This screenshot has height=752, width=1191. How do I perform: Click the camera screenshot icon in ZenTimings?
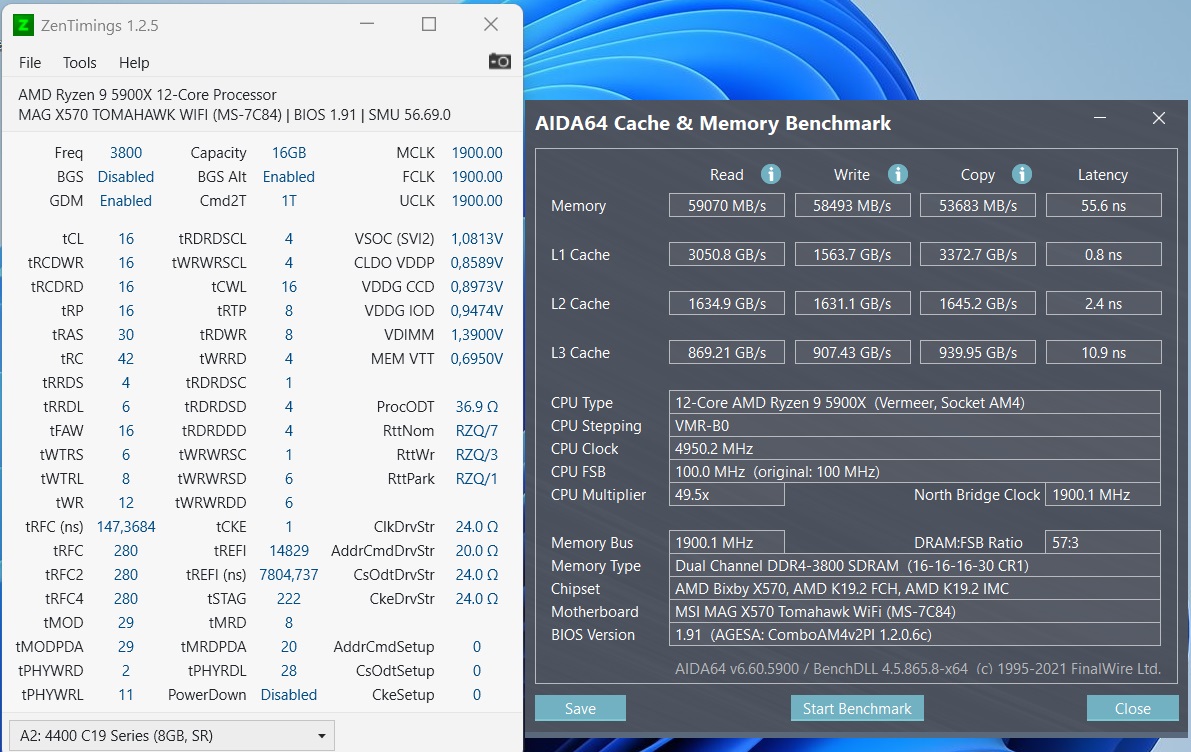pyautogui.click(x=499, y=60)
